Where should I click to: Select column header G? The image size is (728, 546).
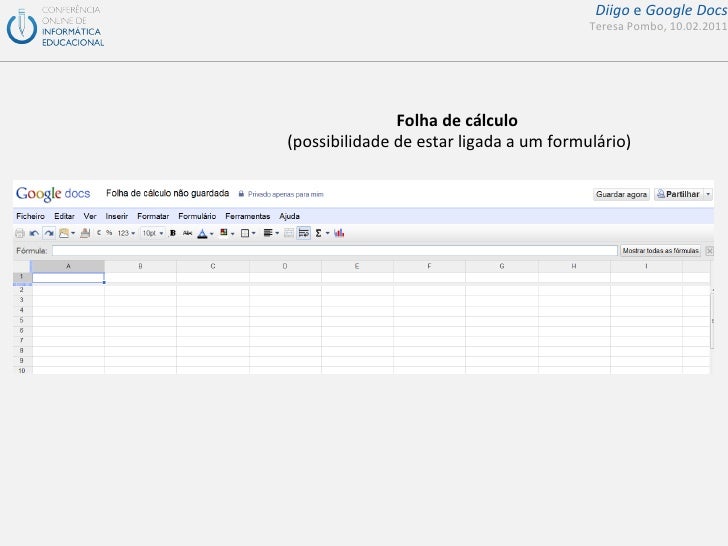(502, 266)
